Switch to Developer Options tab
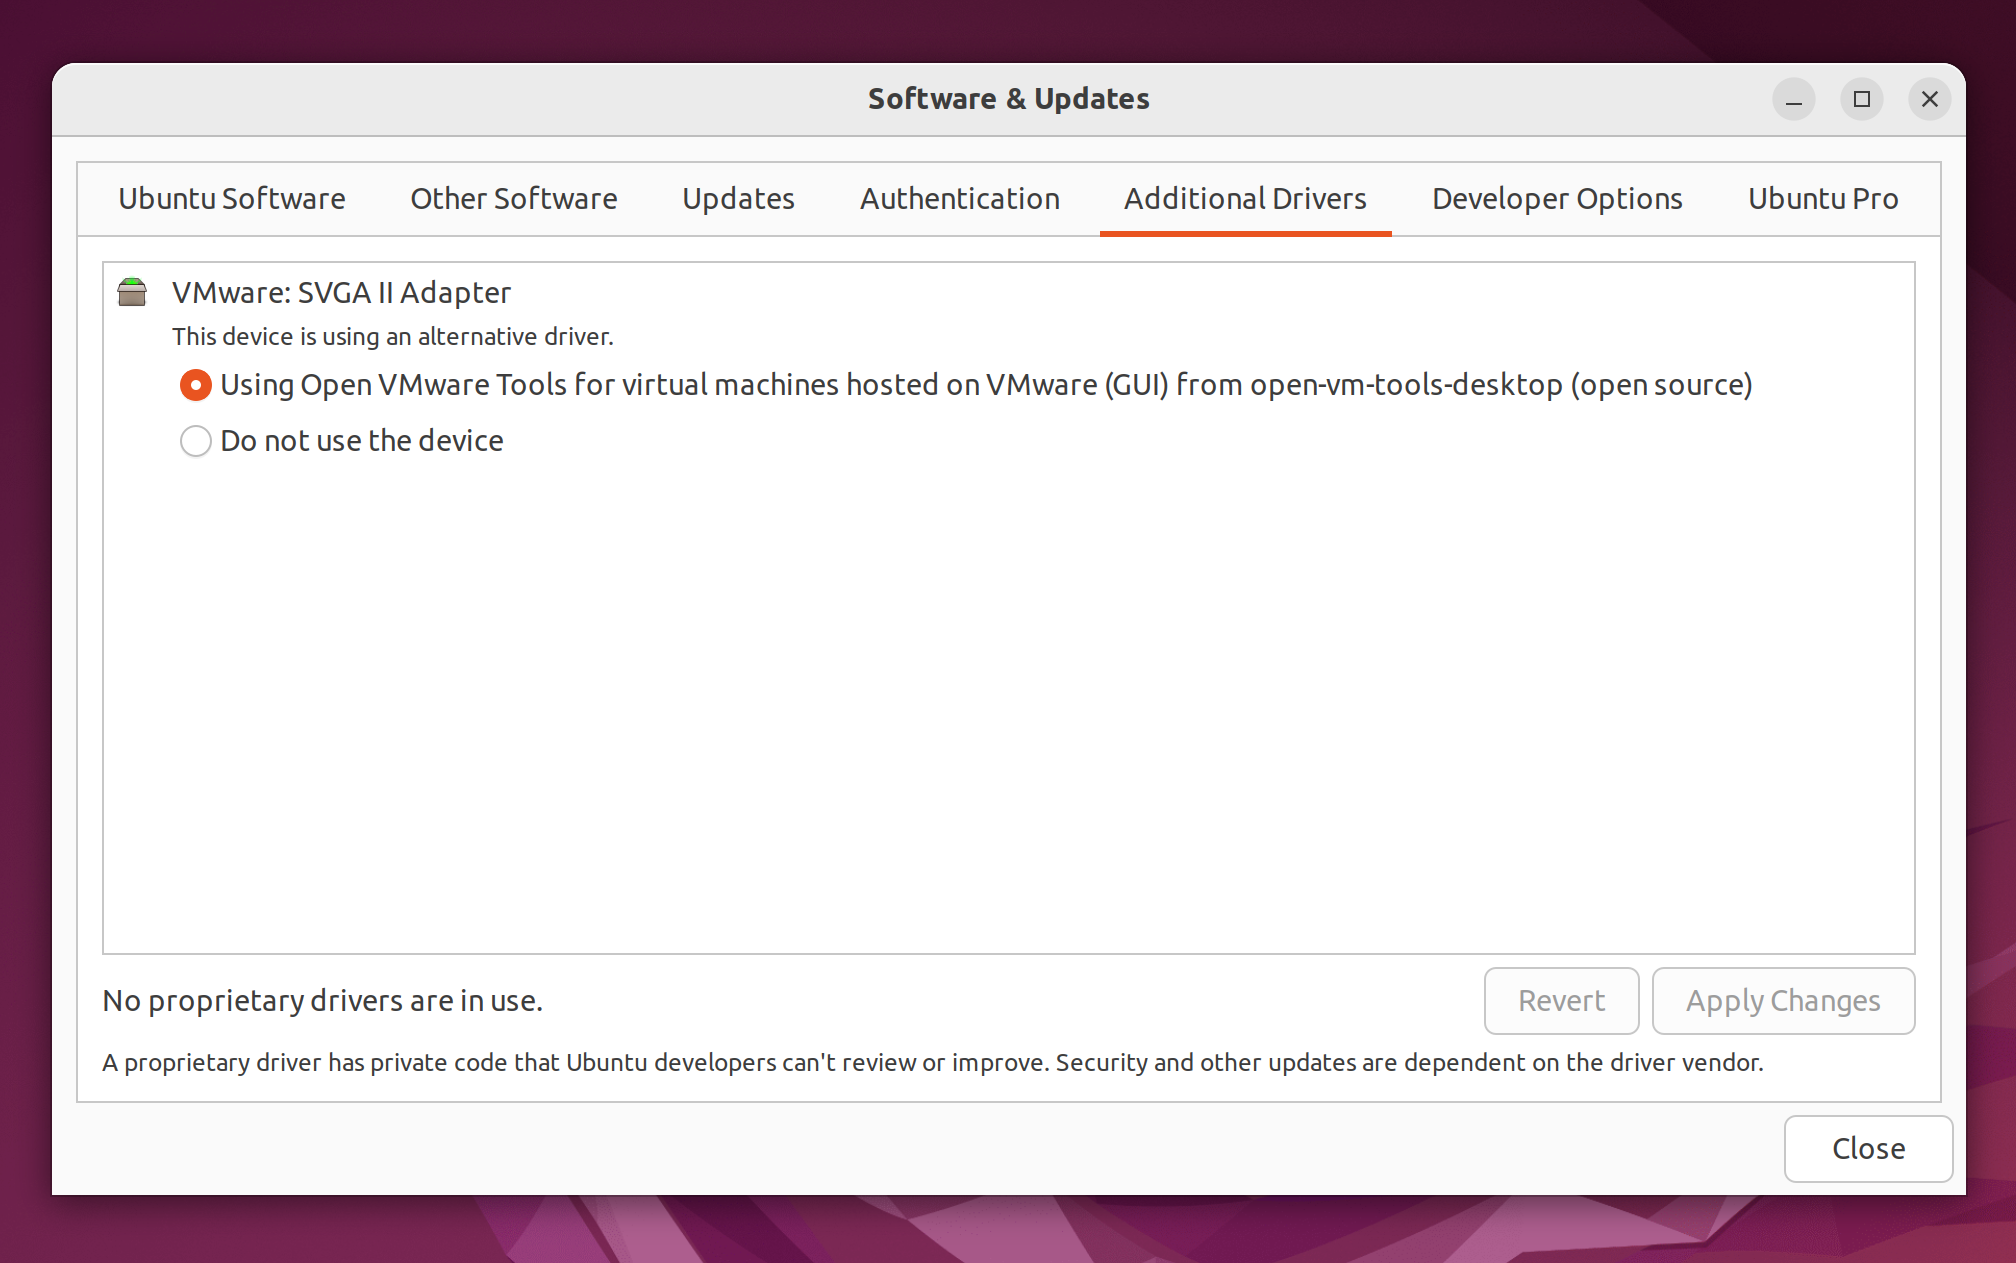This screenshot has height=1263, width=2016. pyautogui.click(x=1557, y=199)
